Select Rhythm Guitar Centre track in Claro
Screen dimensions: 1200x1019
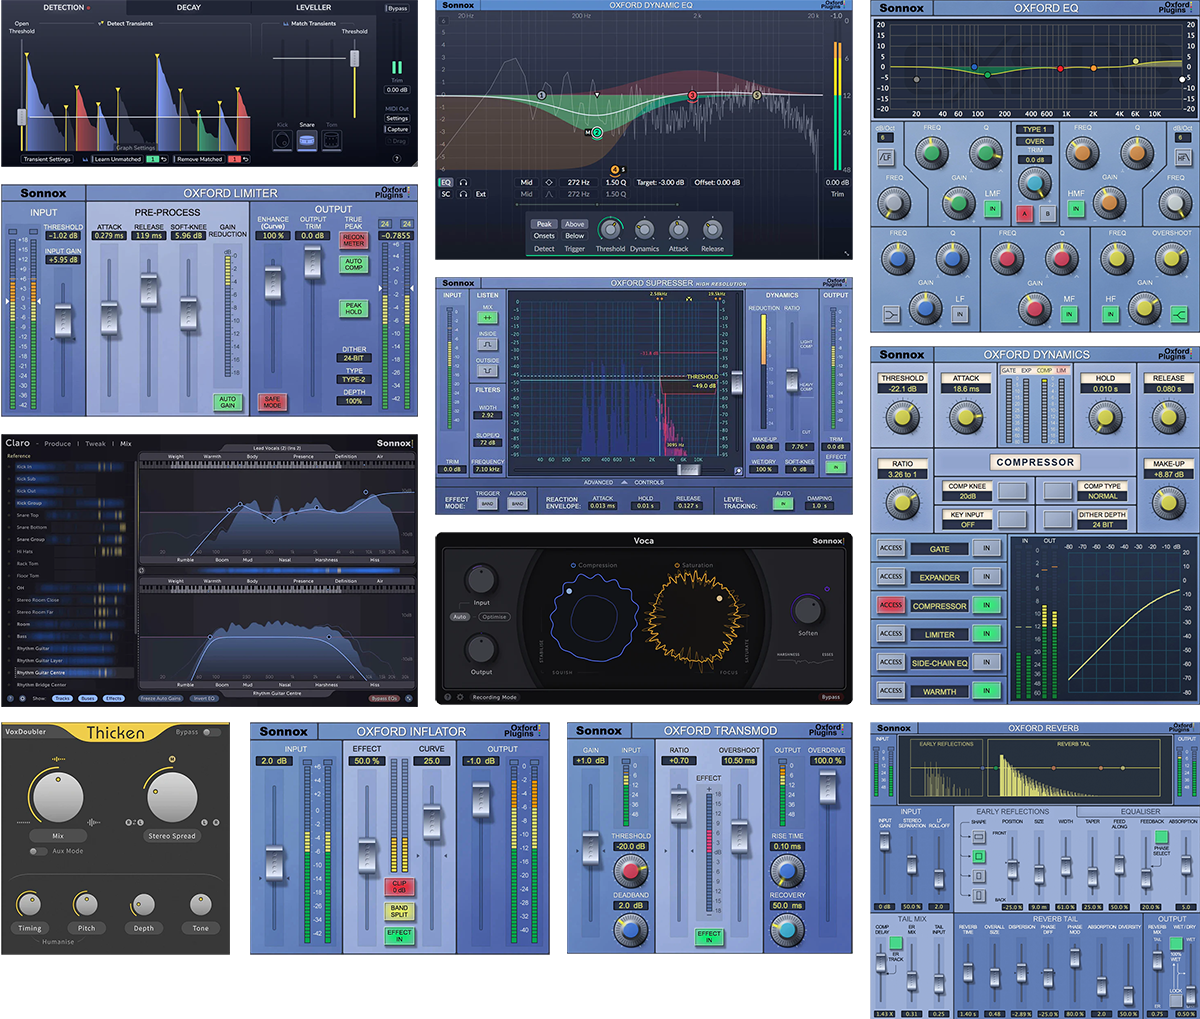(x=40, y=673)
